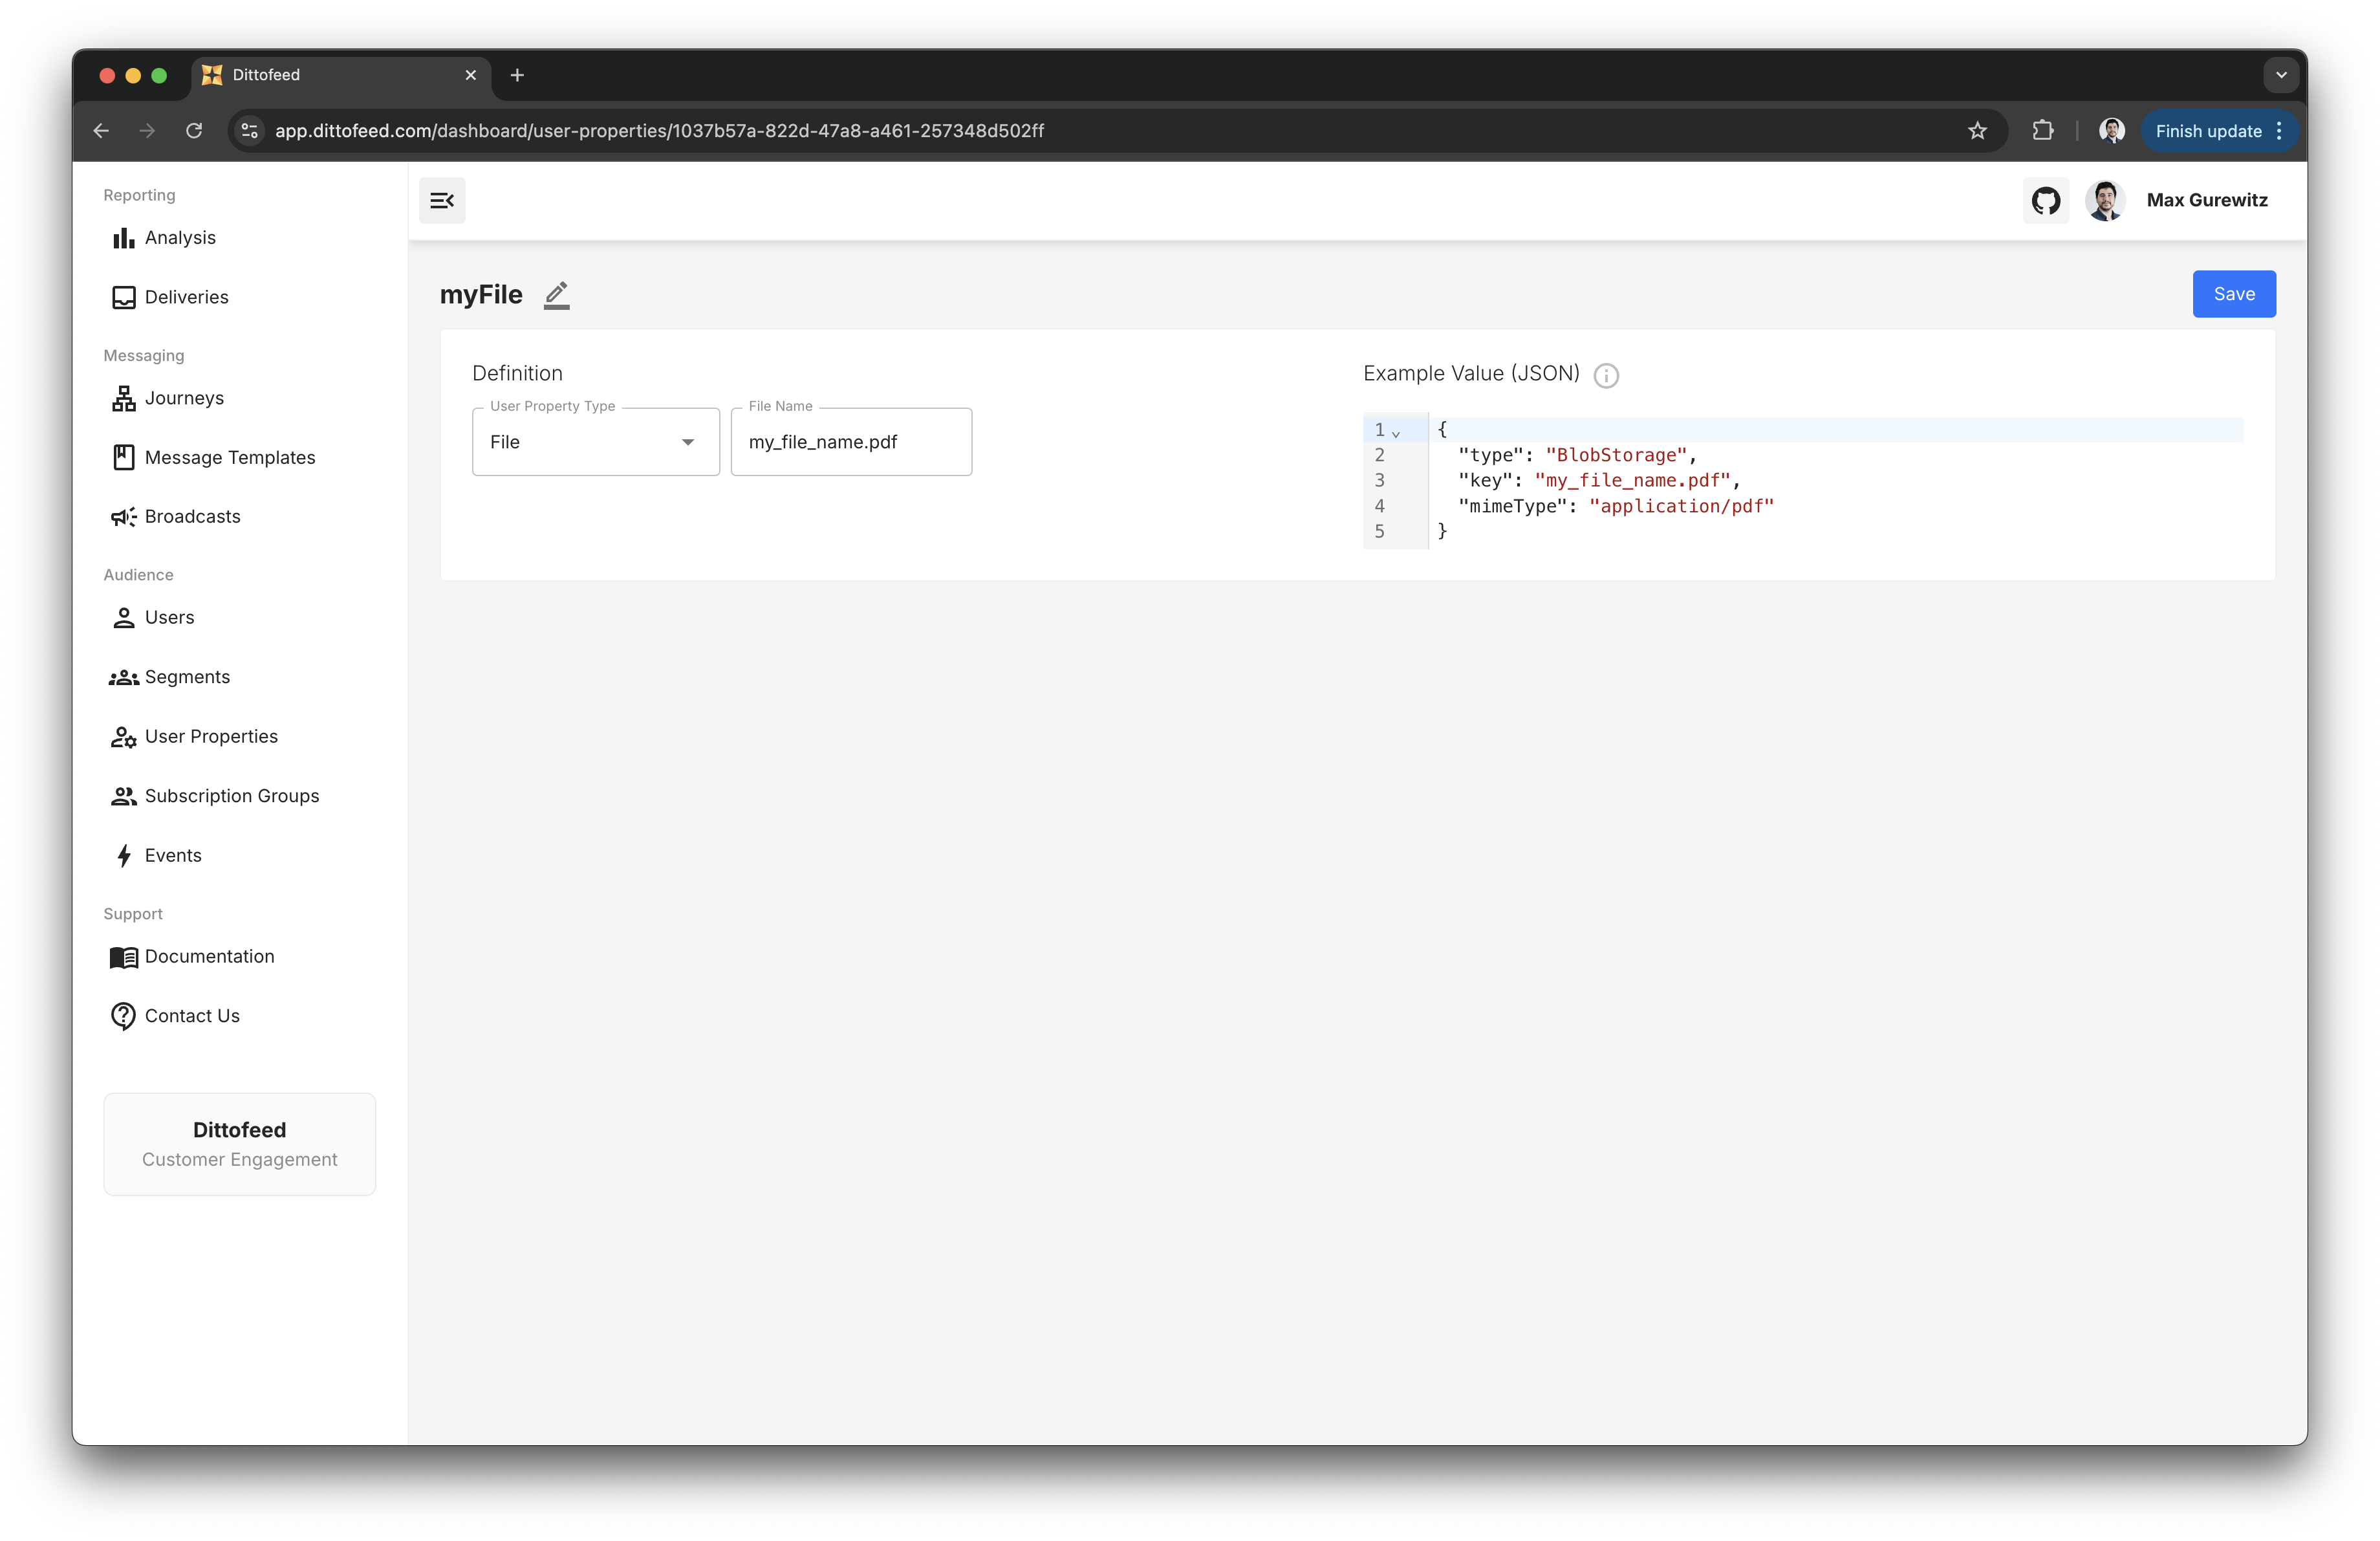Open Message Templates
Image resolution: width=2380 pixels, height=1541 pixels.
pyautogui.click(x=228, y=457)
